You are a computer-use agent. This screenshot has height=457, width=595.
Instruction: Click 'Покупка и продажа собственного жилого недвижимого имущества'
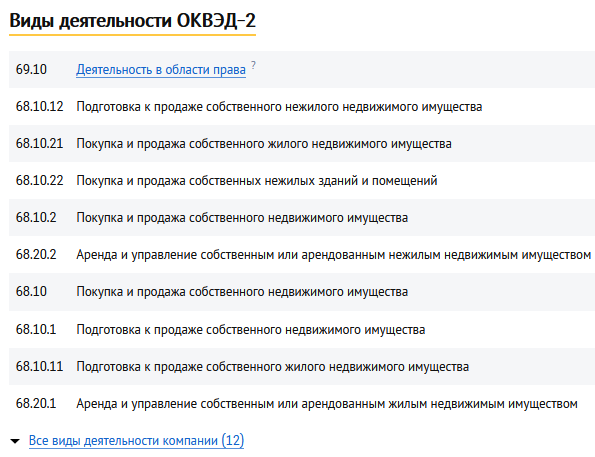point(264,144)
